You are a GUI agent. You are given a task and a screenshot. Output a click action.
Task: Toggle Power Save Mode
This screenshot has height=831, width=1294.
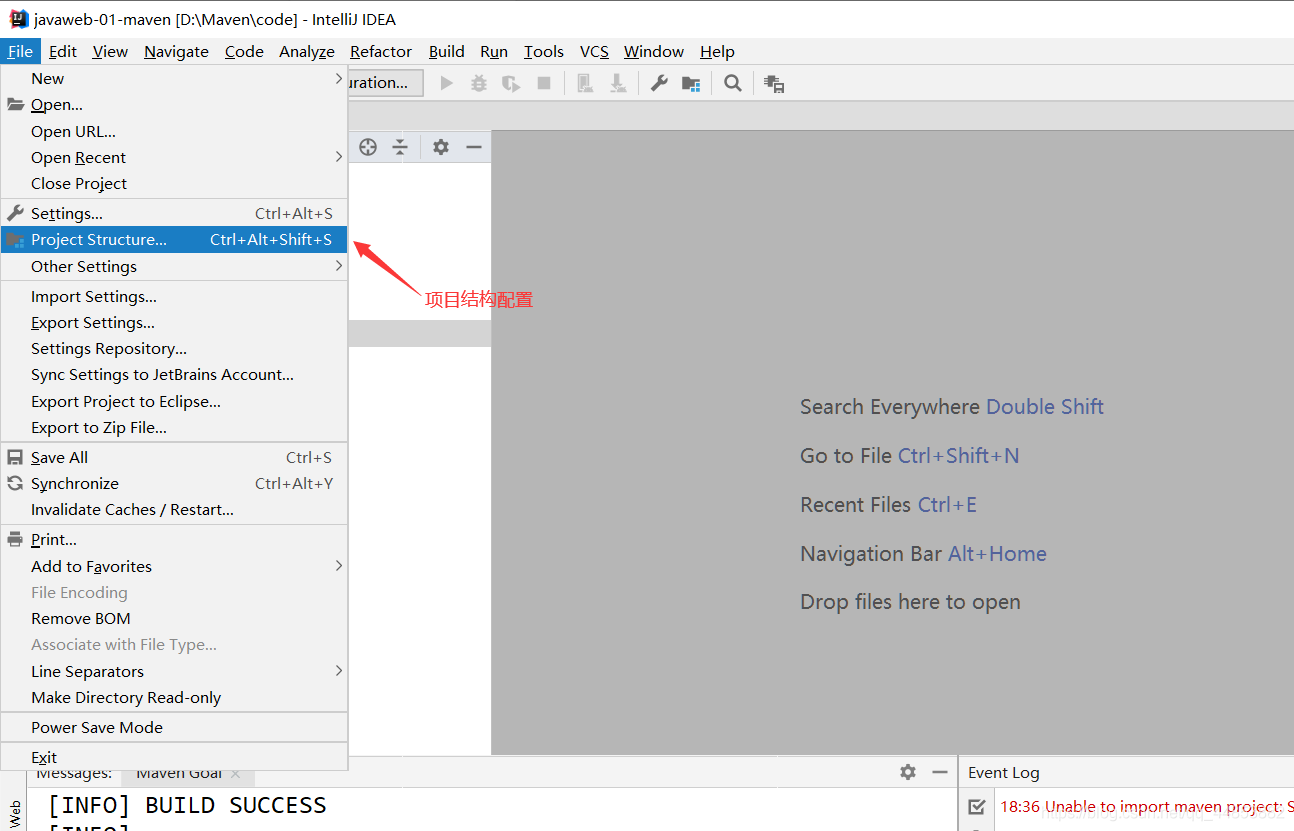[174, 727]
